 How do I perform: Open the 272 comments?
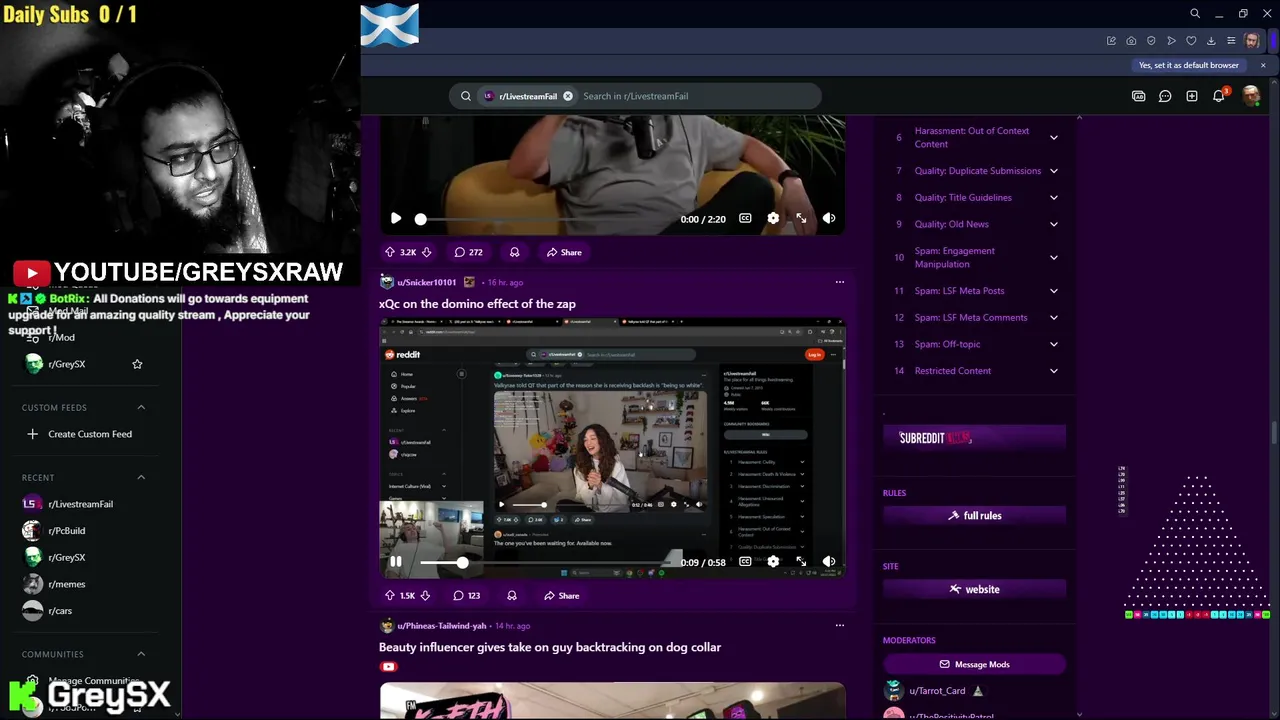(468, 252)
